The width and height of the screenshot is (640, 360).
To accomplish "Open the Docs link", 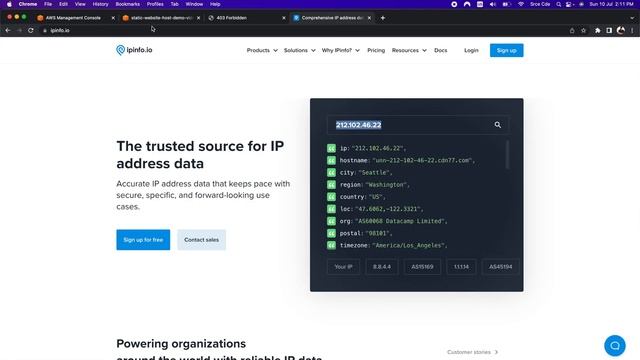I will [x=440, y=50].
